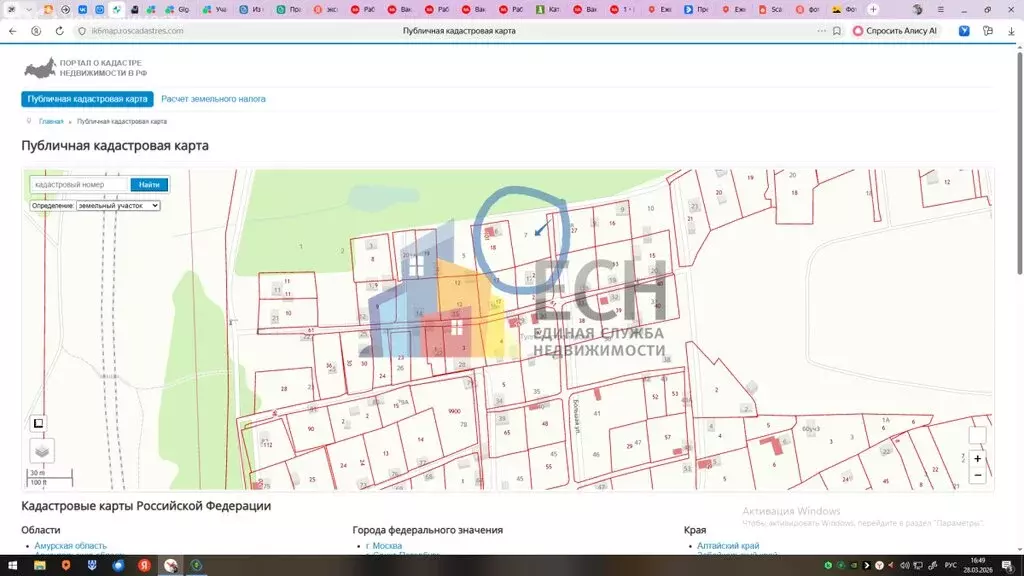Click the browser back arrow
The width and height of the screenshot is (1024, 576).
tap(12, 31)
